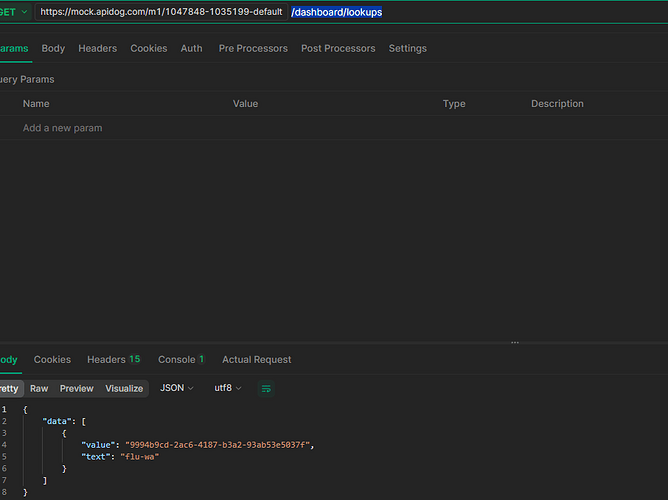Click the "flu-wa" string value

click(140, 457)
